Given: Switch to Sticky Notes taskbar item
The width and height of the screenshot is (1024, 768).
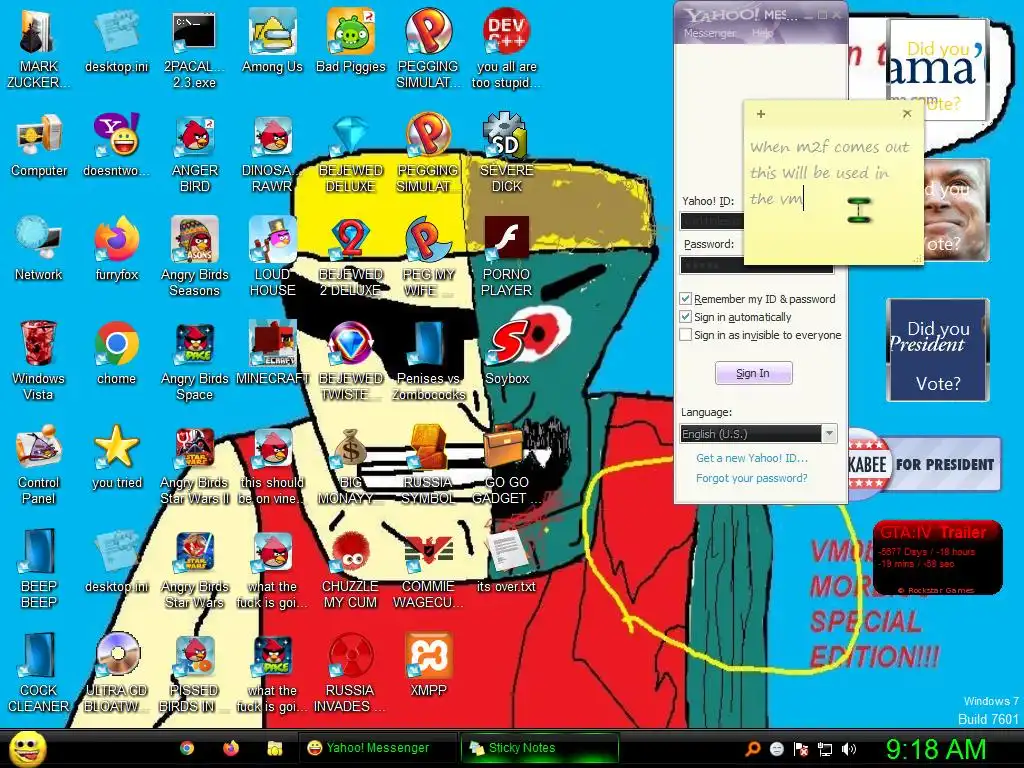Looking at the screenshot, I should 539,748.
